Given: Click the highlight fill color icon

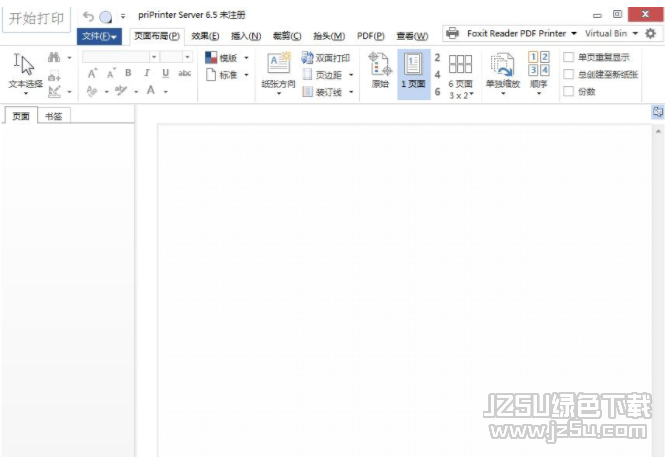Looking at the screenshot, I should tap(92, 91).
